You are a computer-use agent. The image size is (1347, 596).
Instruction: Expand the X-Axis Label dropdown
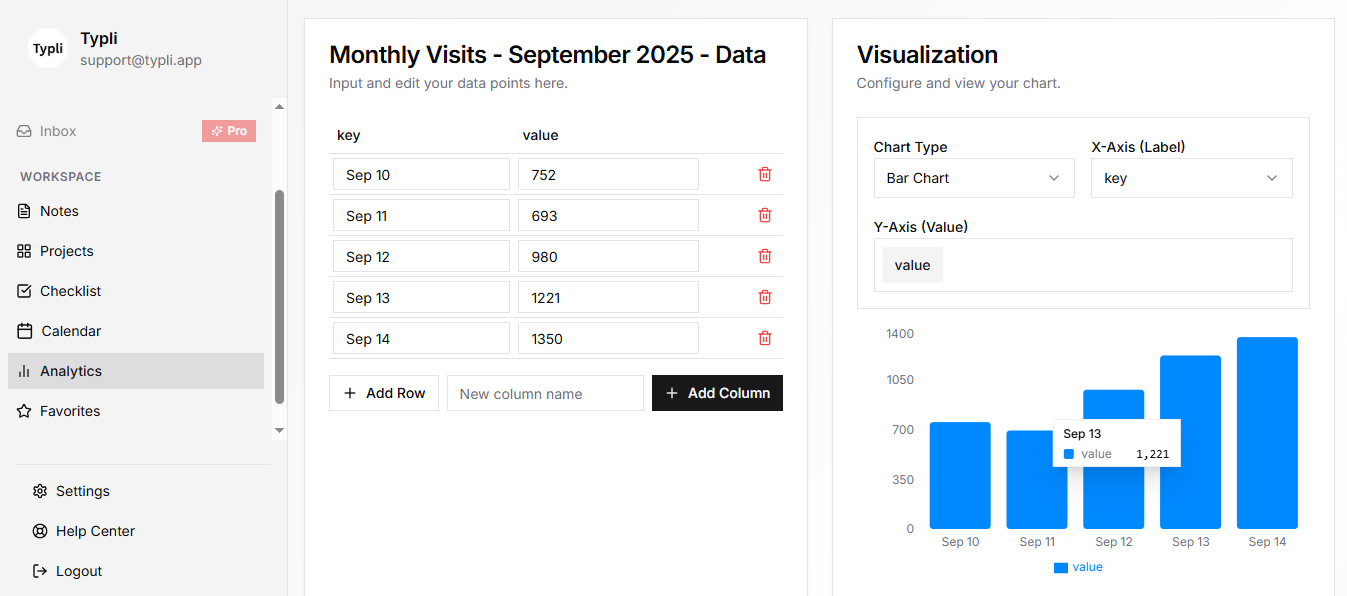(x=1191, y=178)
